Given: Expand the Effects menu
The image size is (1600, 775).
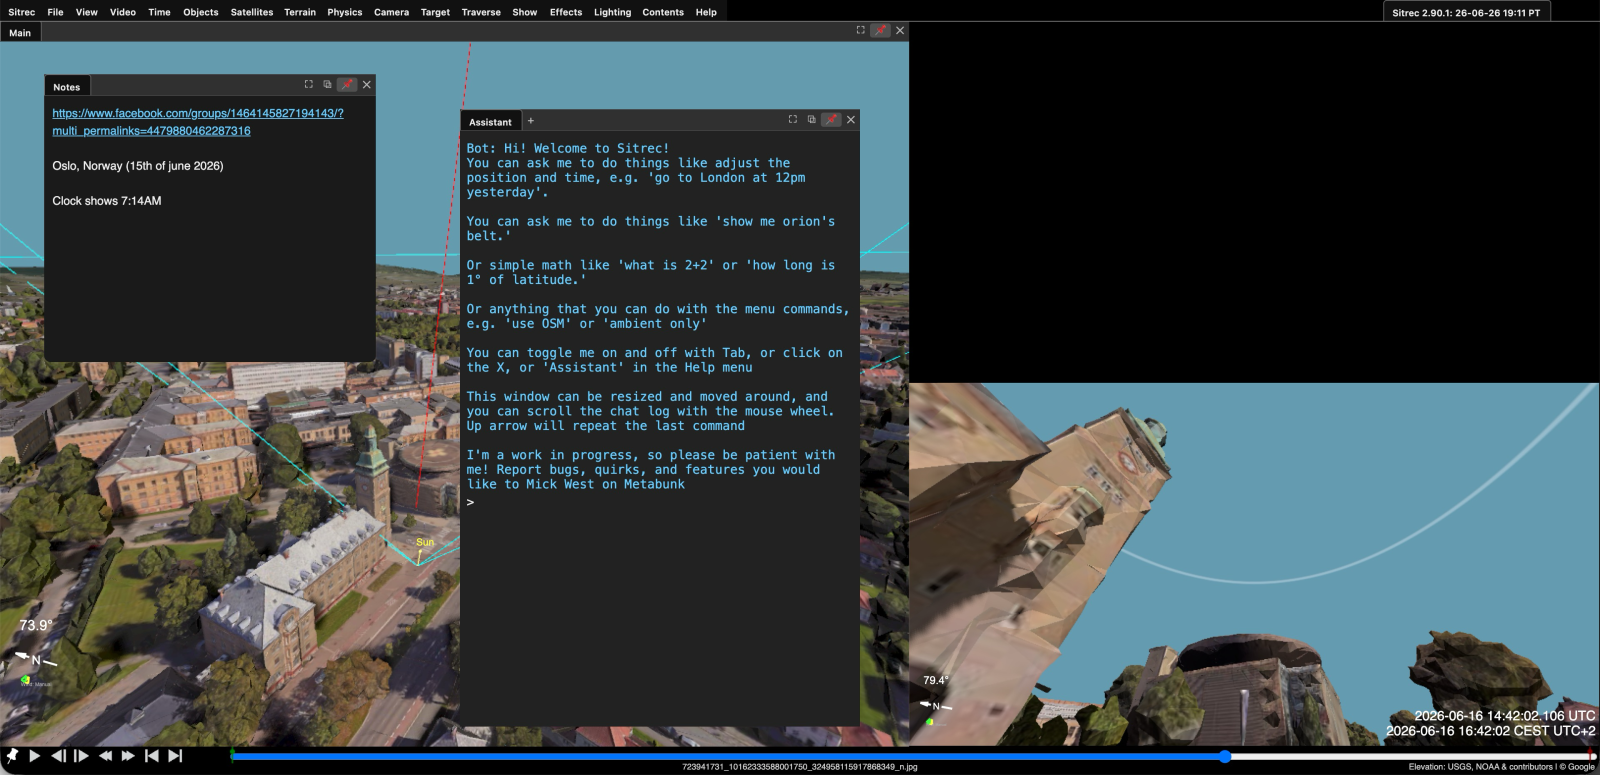Looking at the screenshot, I should click(x=566, y=12).
